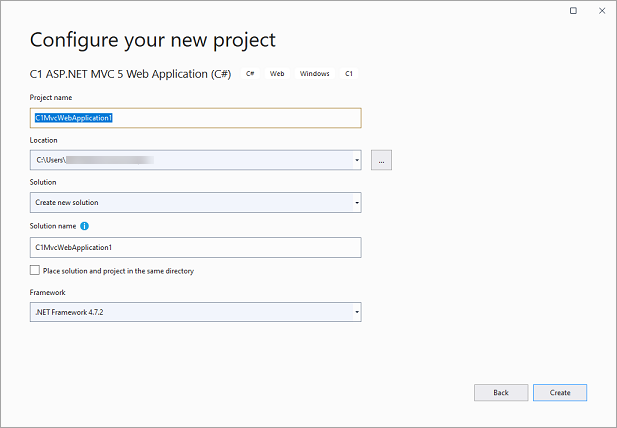Click the Solution name info icon
Viewport: 617px width, 428px height.
[85, 226]
